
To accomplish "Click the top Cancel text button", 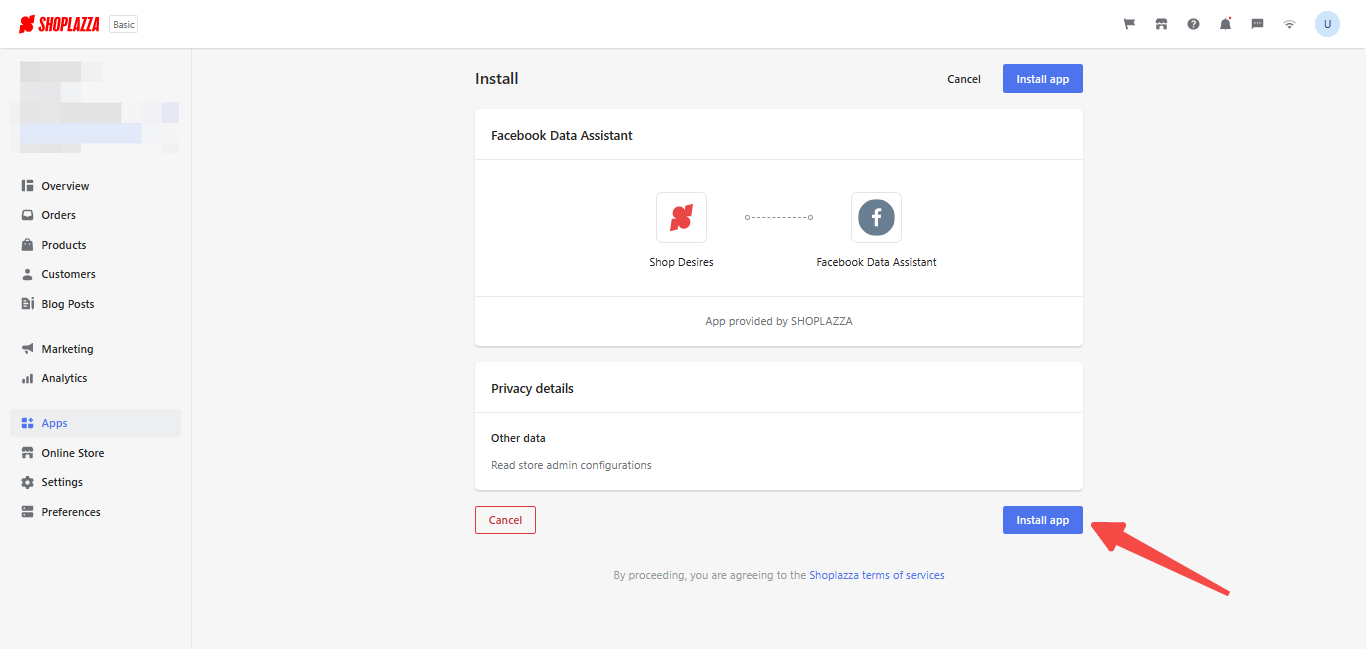I will (x=964, y=79).
